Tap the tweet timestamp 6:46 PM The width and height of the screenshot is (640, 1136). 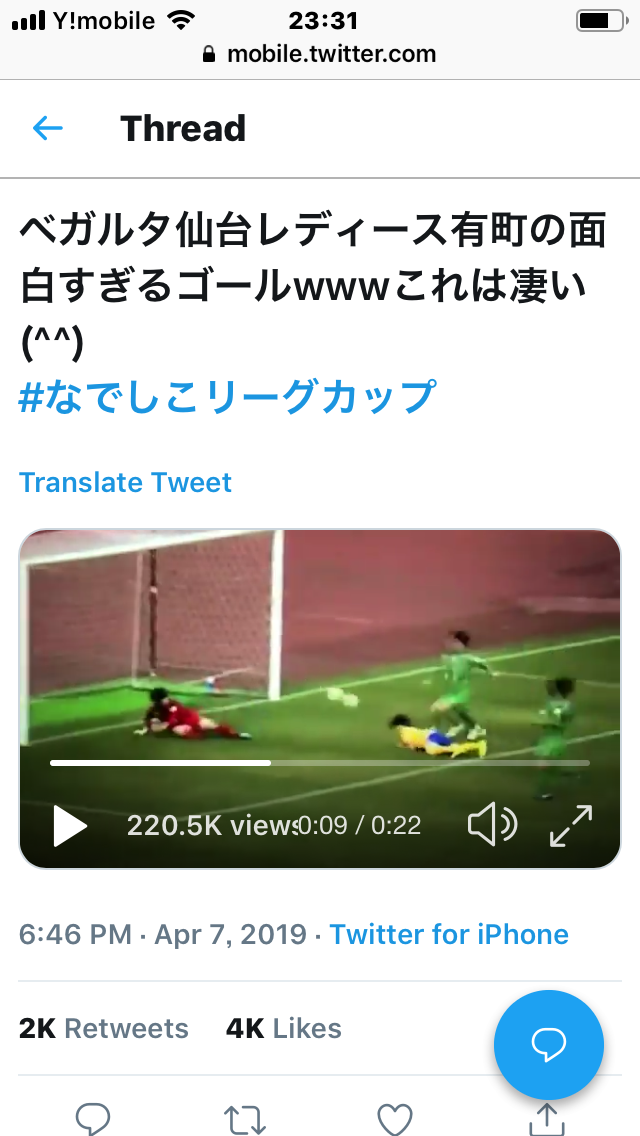[x=75, y=934]
